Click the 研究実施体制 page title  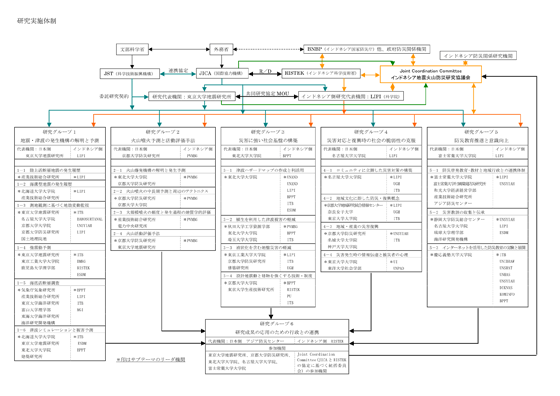(37, 21)
